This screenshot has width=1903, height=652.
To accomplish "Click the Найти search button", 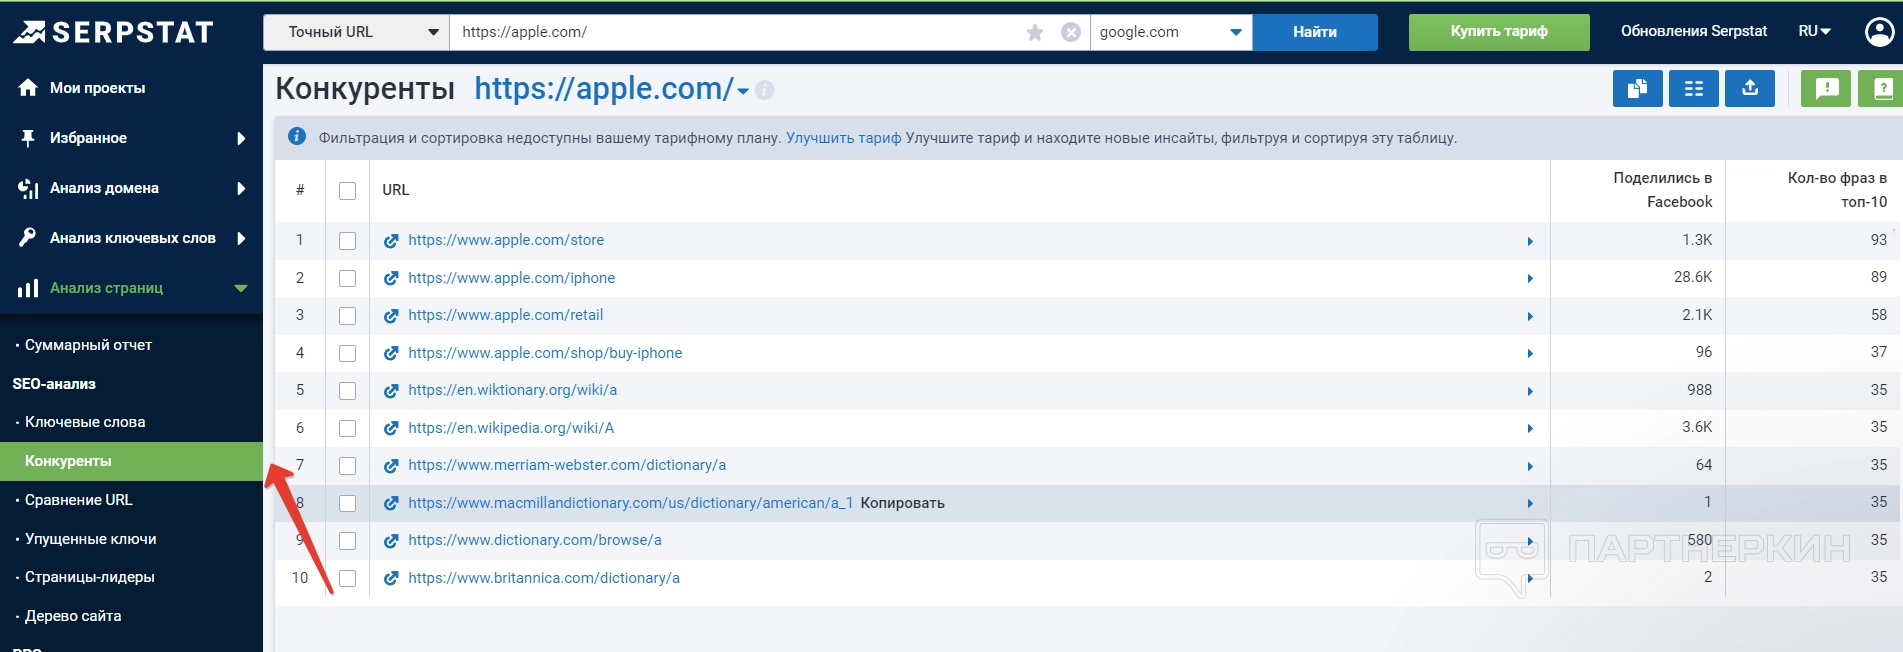I will click(x=1315, y=32).
